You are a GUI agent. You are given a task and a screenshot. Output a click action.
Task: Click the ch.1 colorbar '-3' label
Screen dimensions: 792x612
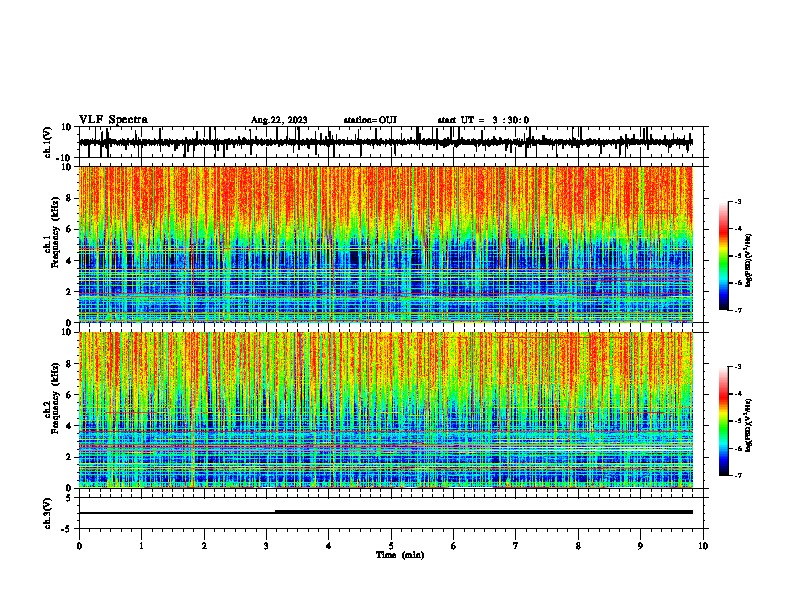737,201
